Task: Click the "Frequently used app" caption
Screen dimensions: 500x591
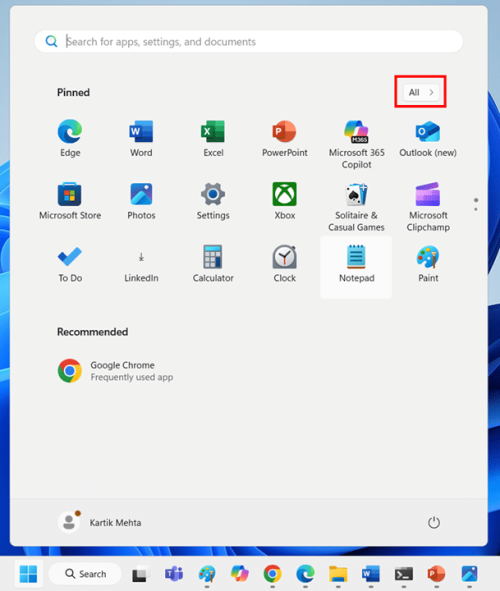Action: click(132, 377)
